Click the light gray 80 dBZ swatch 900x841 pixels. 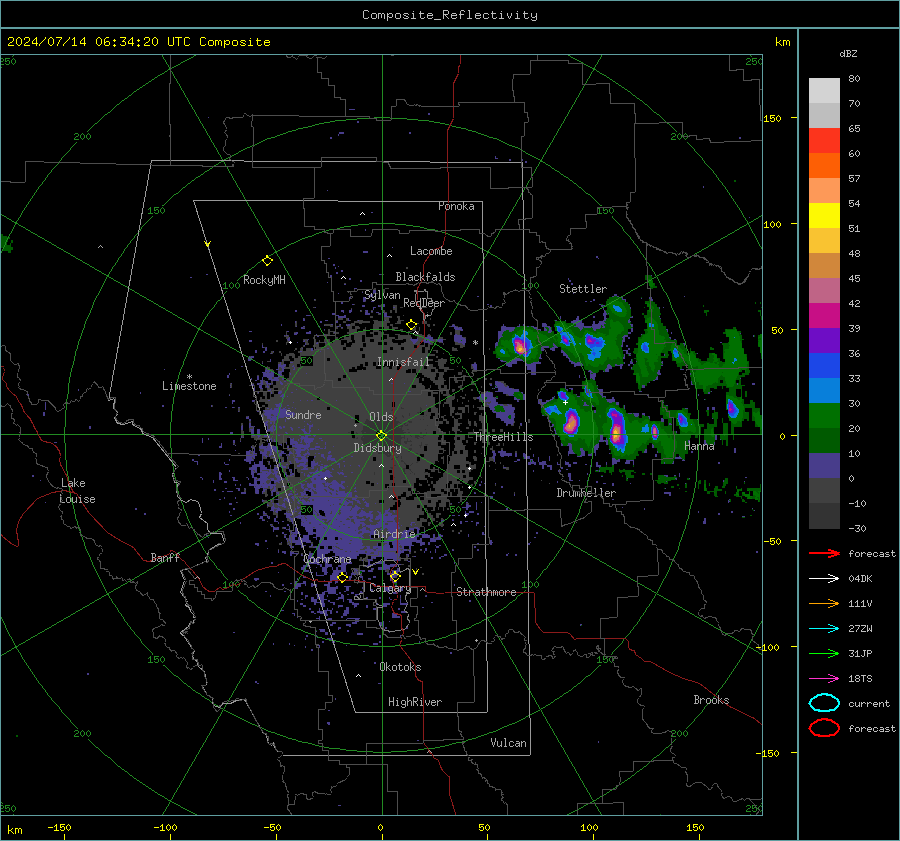click(x=824, y=90)
